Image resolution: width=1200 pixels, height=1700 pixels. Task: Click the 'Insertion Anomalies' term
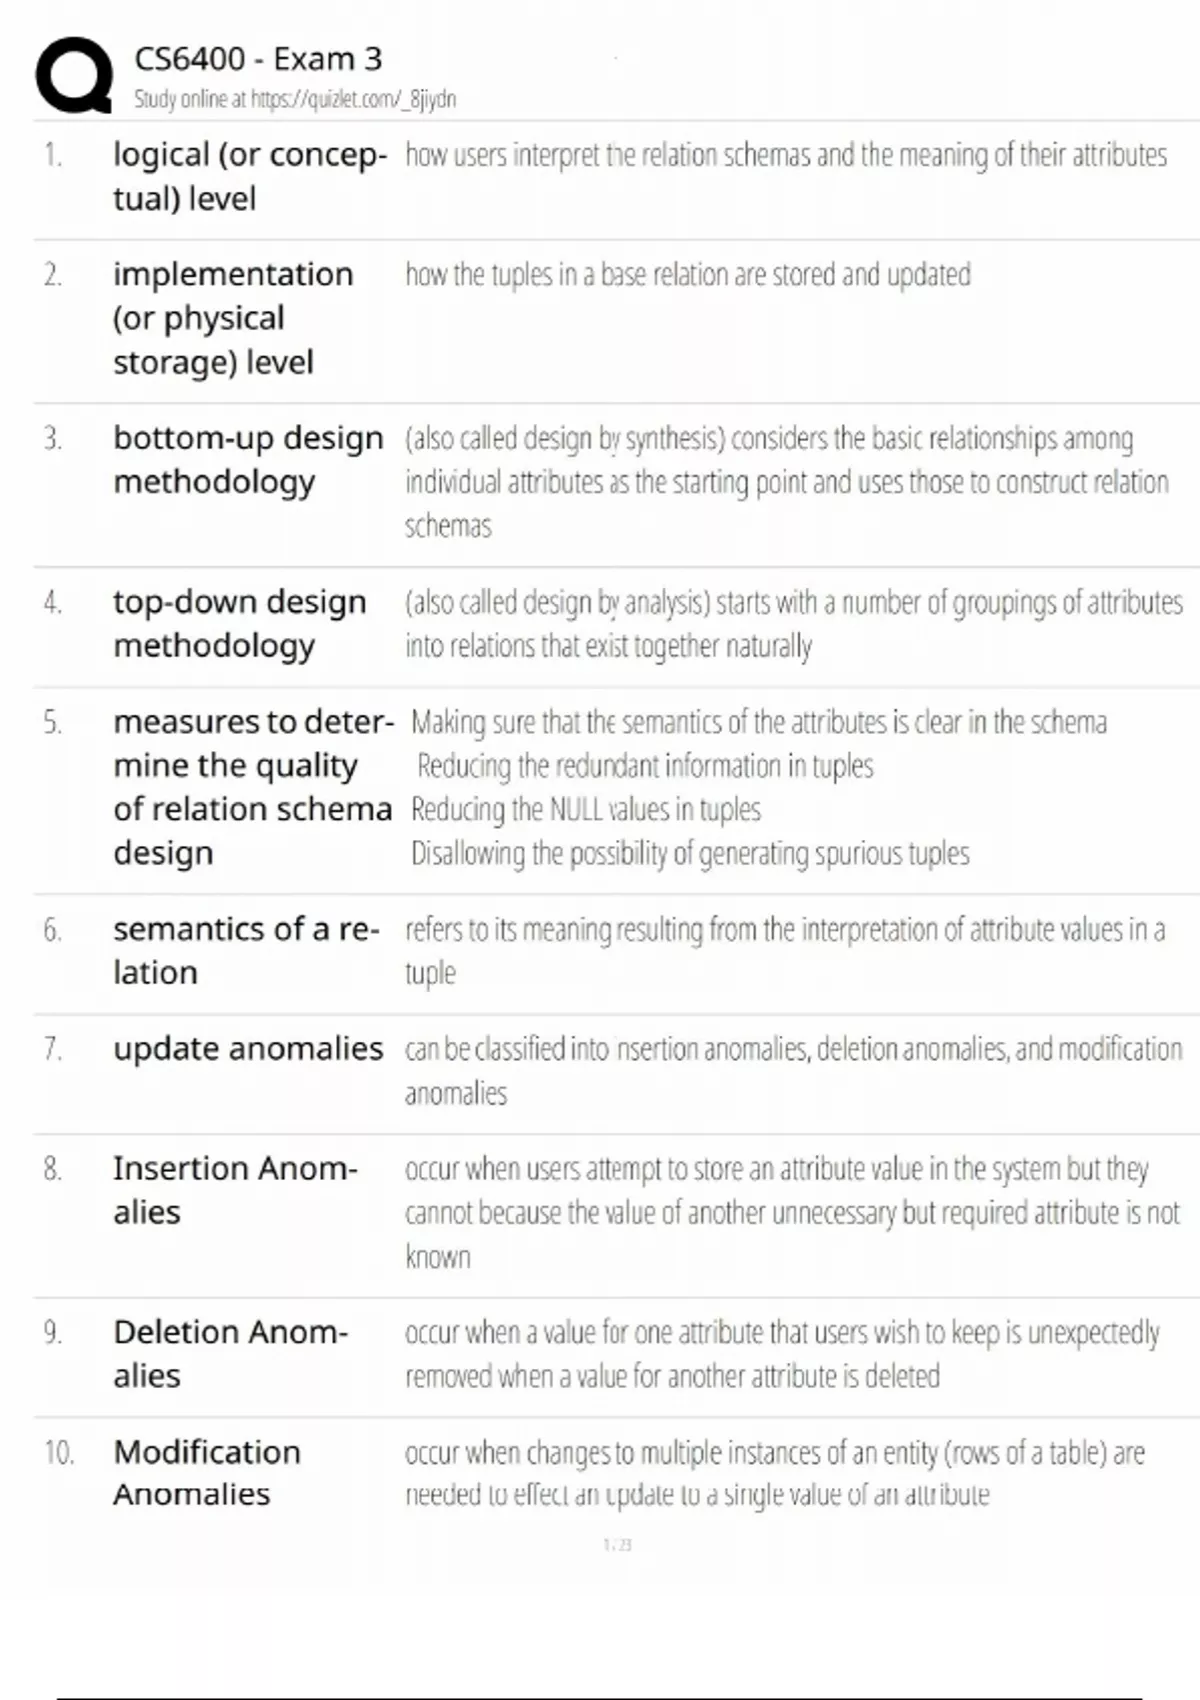[234, 1190]
